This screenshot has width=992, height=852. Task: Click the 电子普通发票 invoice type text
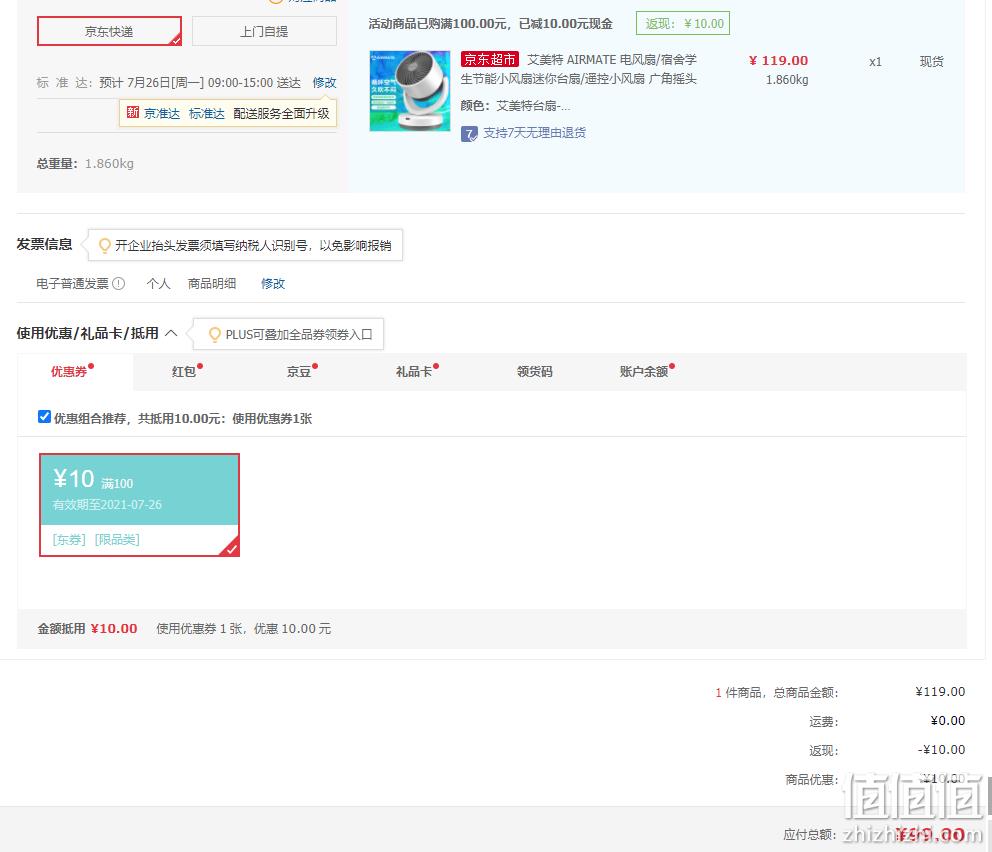pos(72,283)
